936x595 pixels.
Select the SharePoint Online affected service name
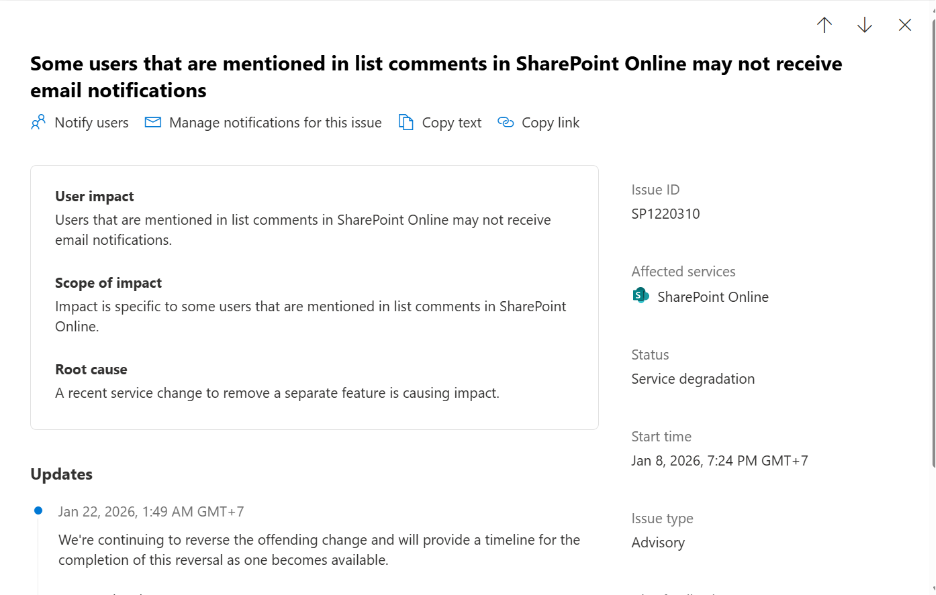[713, 297]
